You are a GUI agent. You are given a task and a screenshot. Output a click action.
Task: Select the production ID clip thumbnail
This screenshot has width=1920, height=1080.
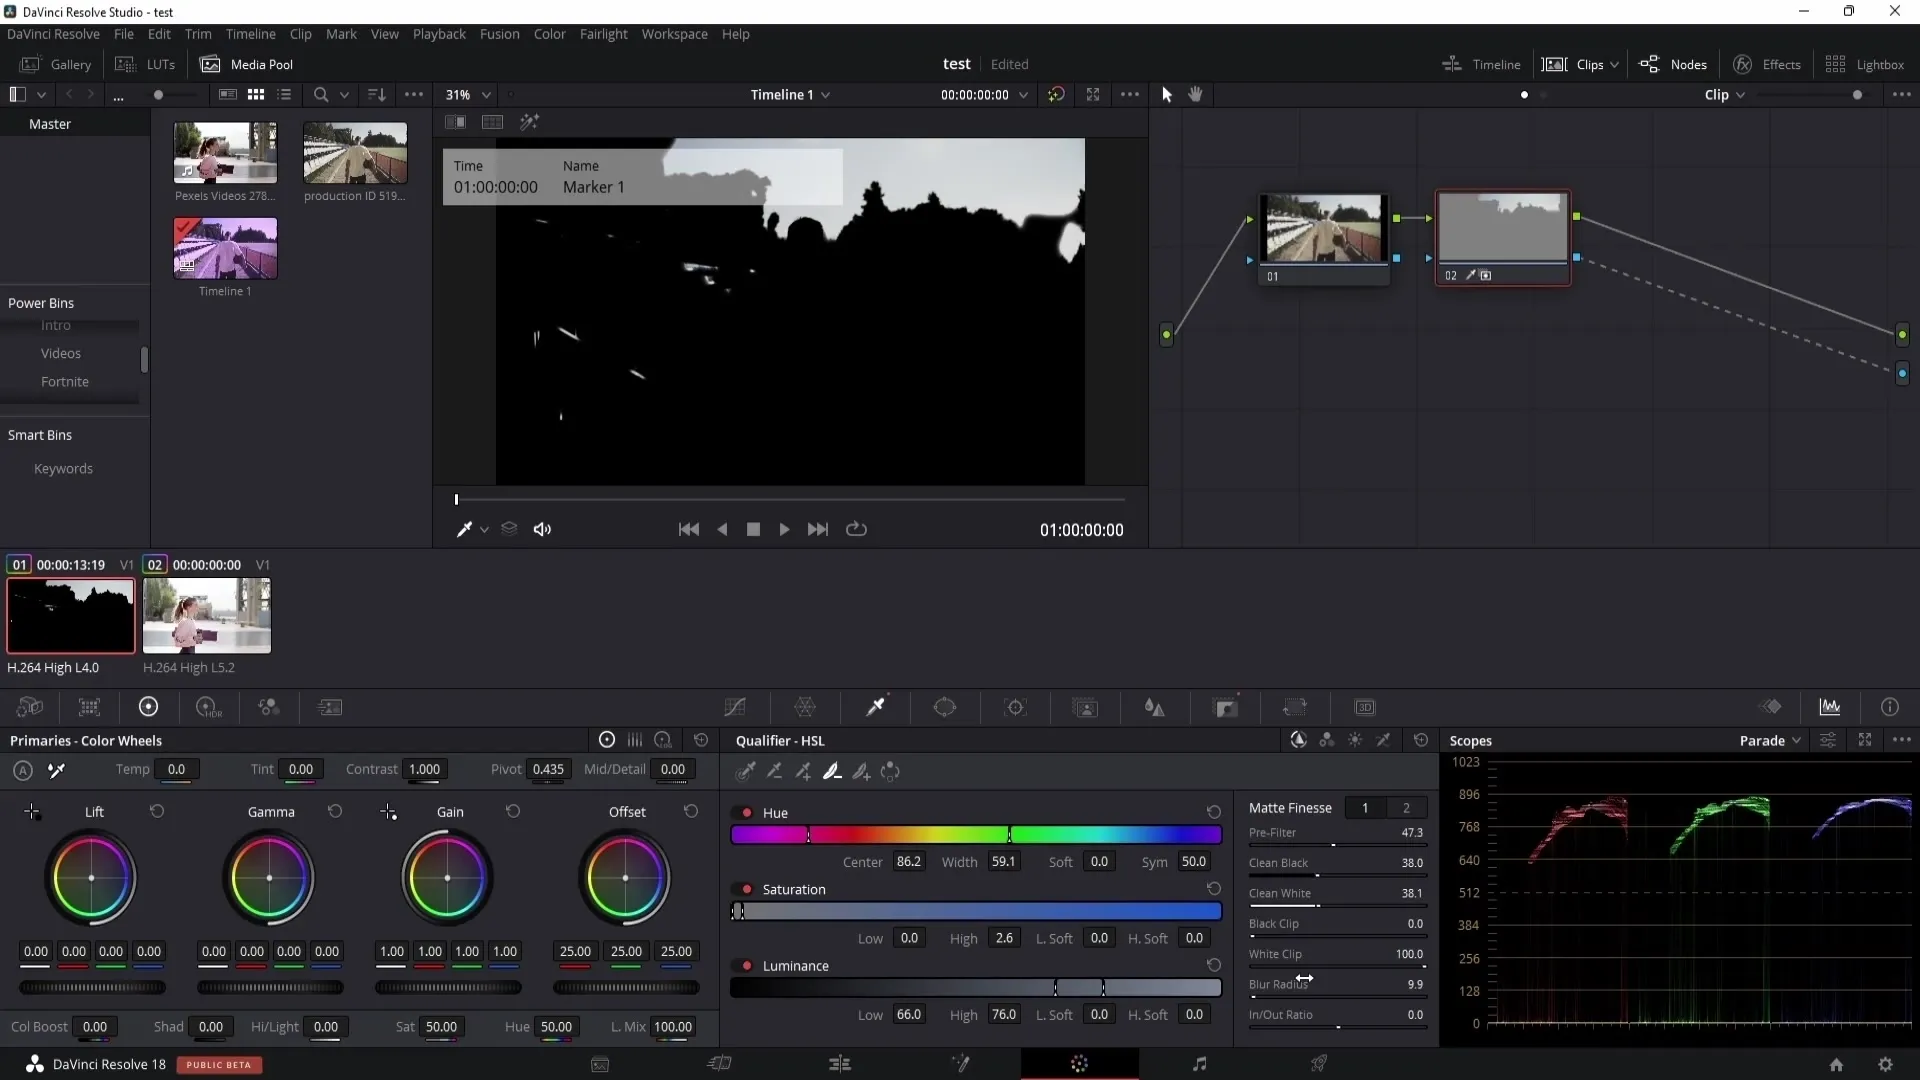click(355, 153)
